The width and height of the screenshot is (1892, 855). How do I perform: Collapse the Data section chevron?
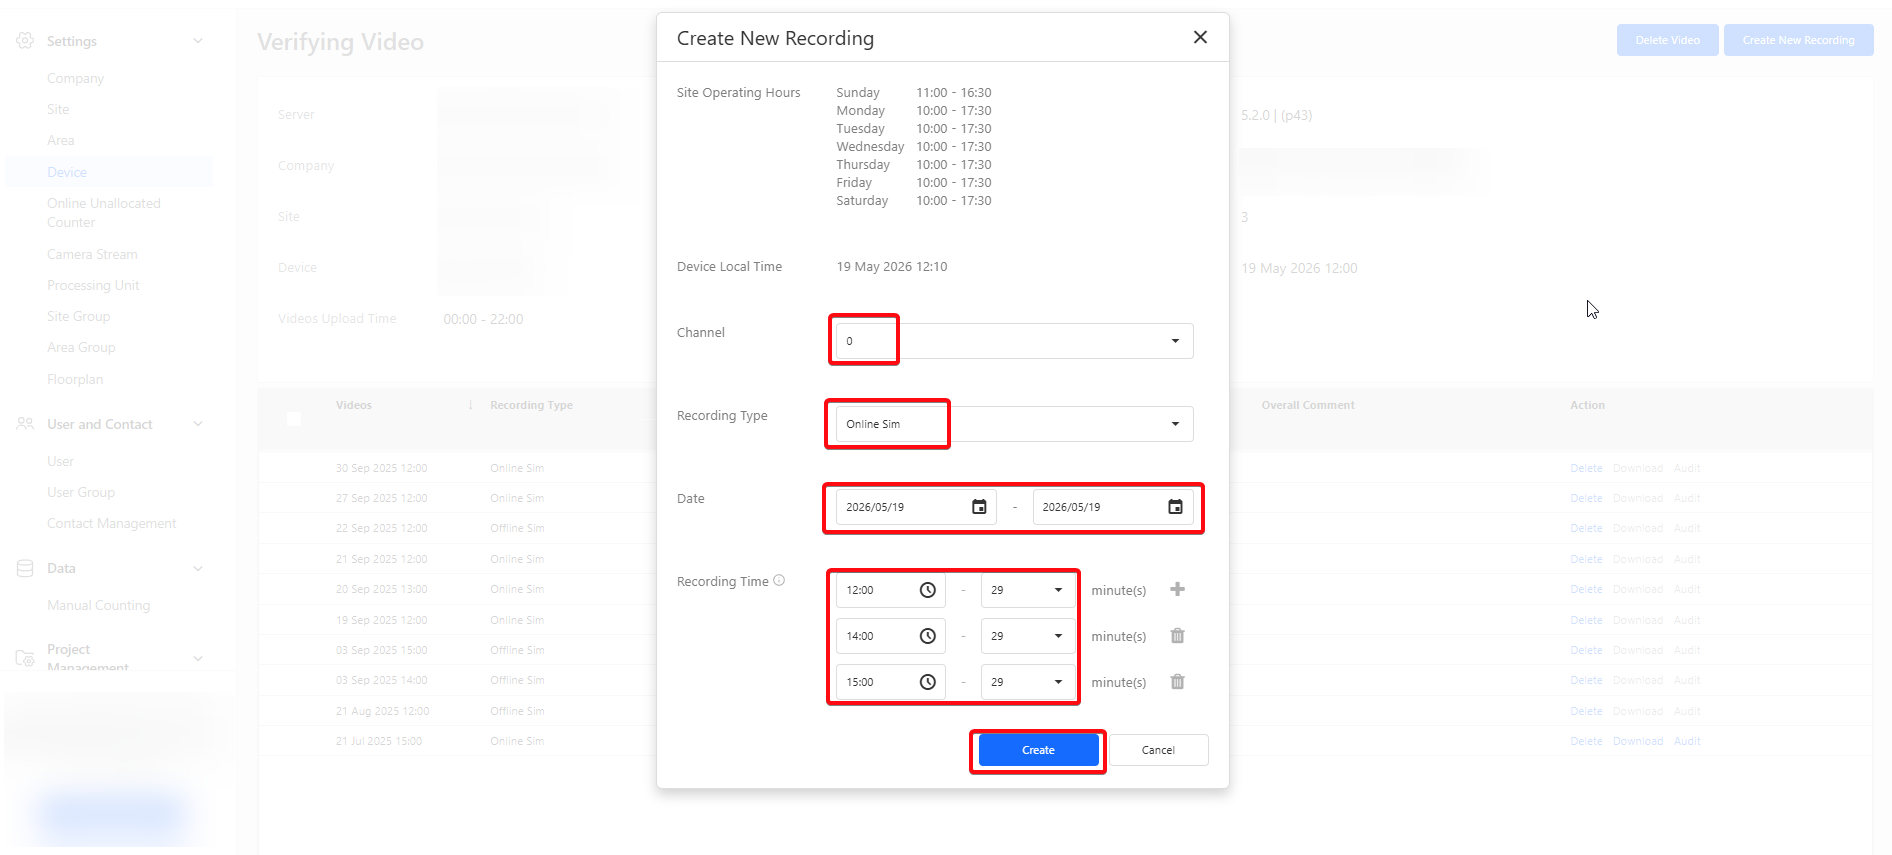198,568
